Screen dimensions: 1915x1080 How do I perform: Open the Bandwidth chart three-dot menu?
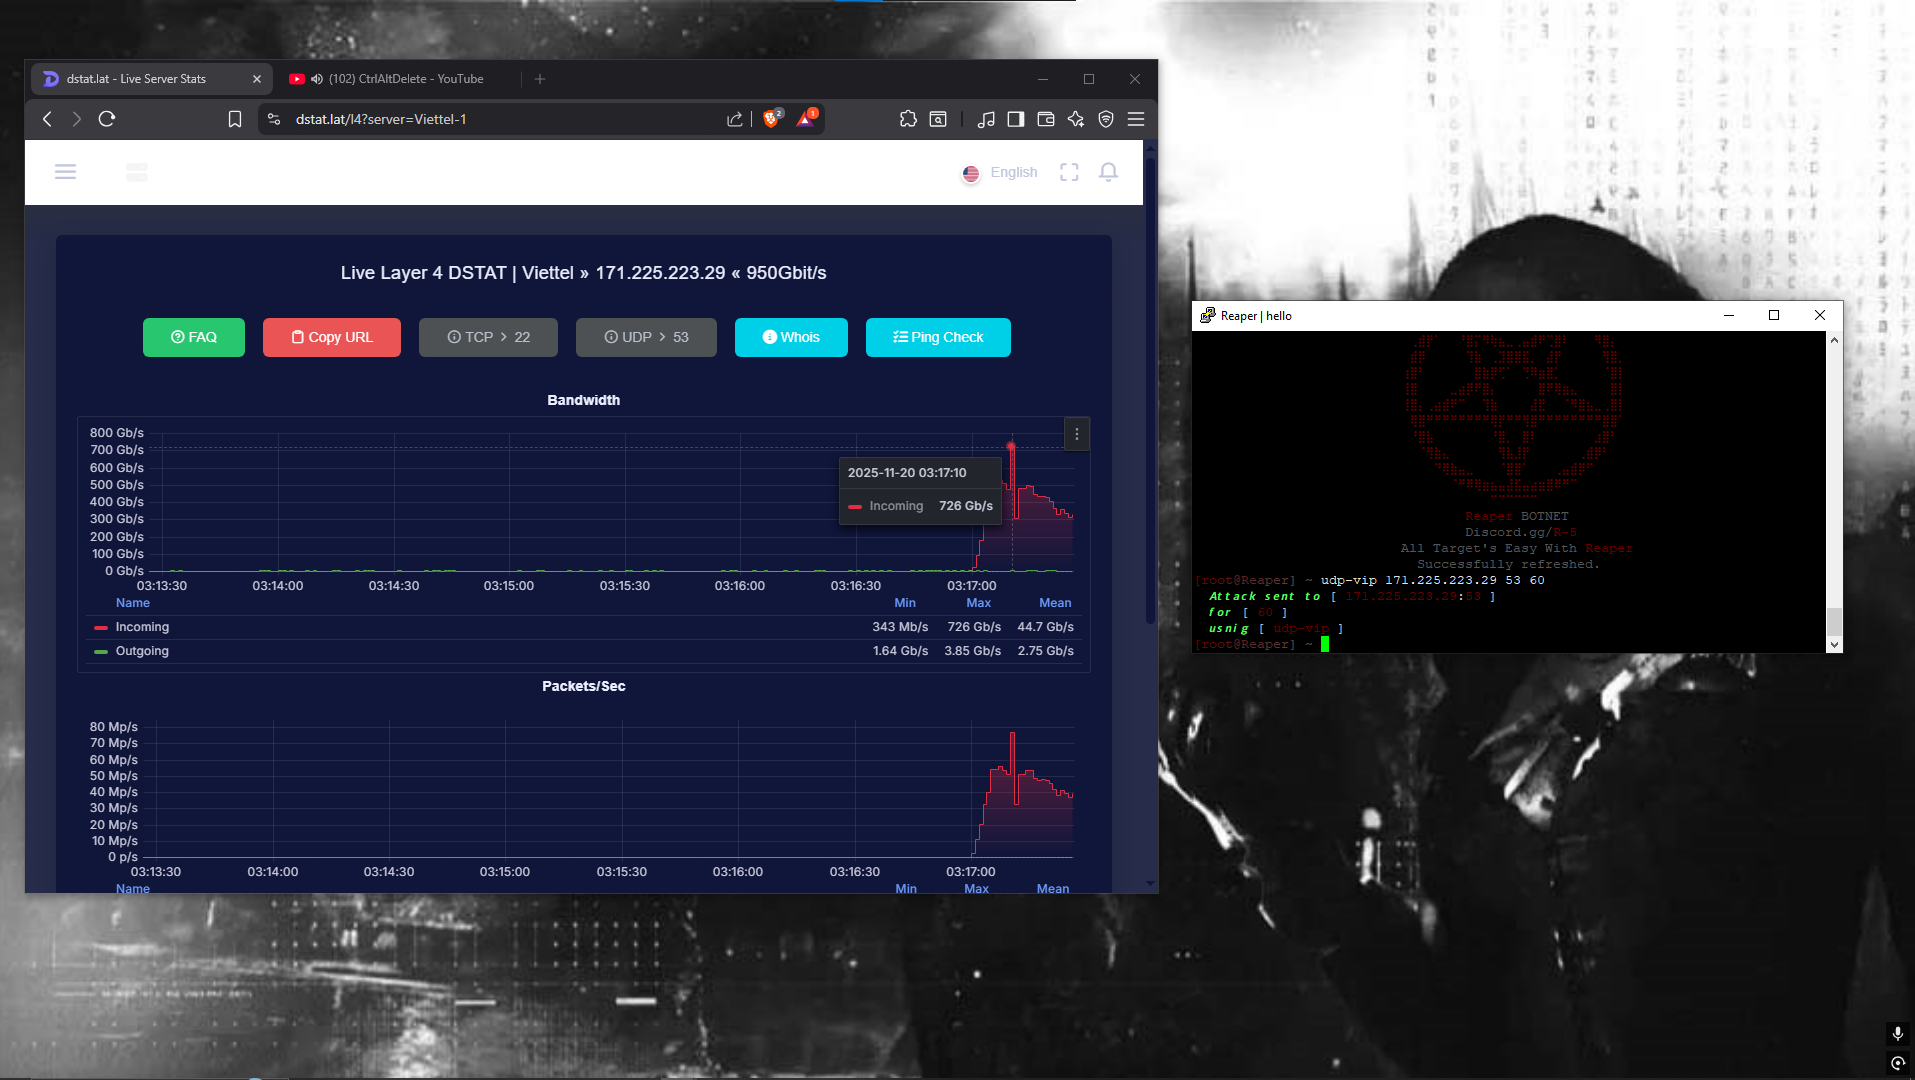pos(1077,434)
